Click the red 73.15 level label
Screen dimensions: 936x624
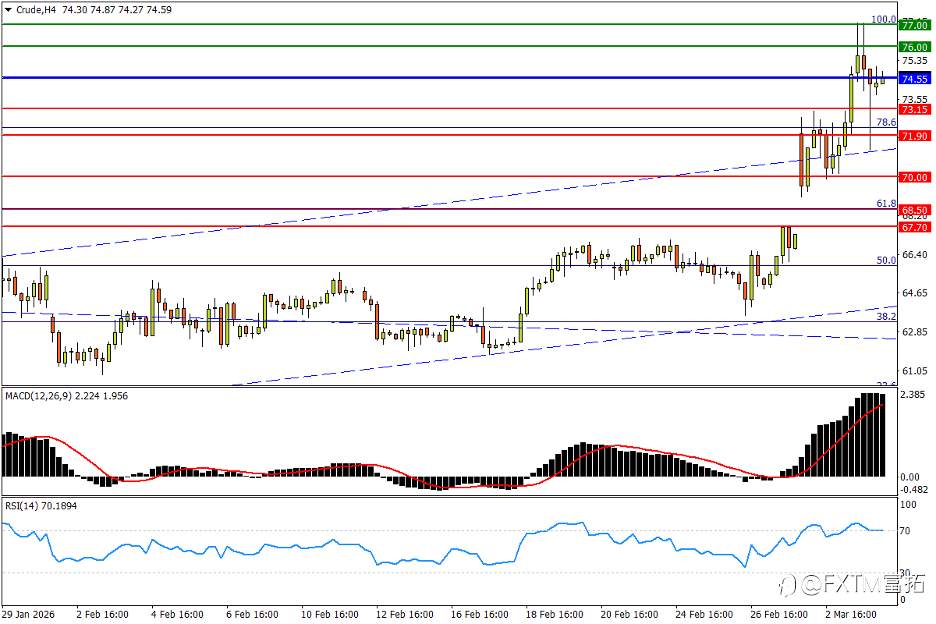[x=914, y=109]
